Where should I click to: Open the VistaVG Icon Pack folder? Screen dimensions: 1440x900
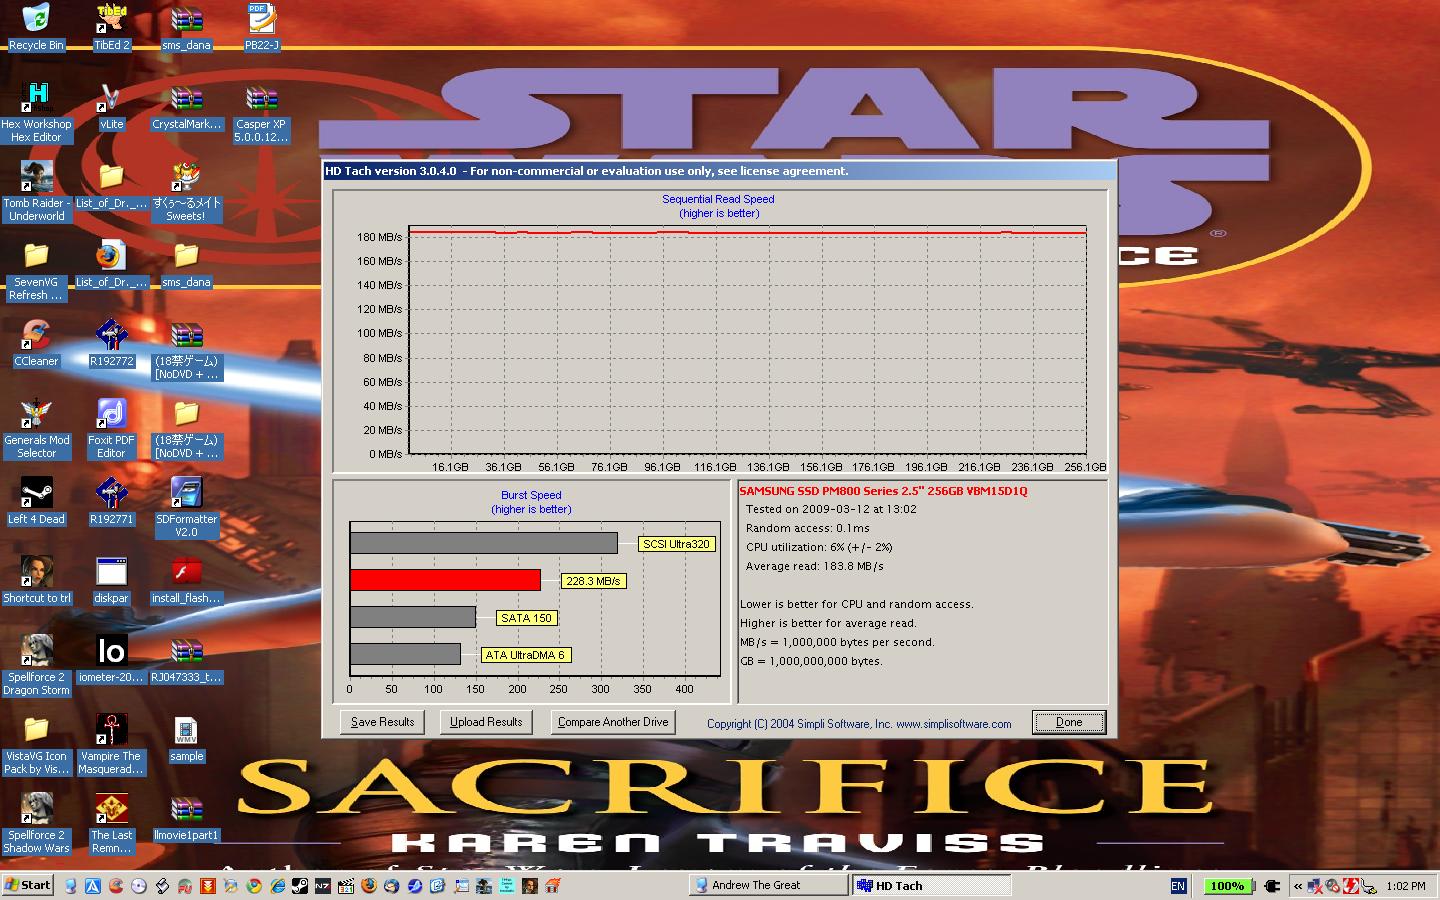pos(36,744)
